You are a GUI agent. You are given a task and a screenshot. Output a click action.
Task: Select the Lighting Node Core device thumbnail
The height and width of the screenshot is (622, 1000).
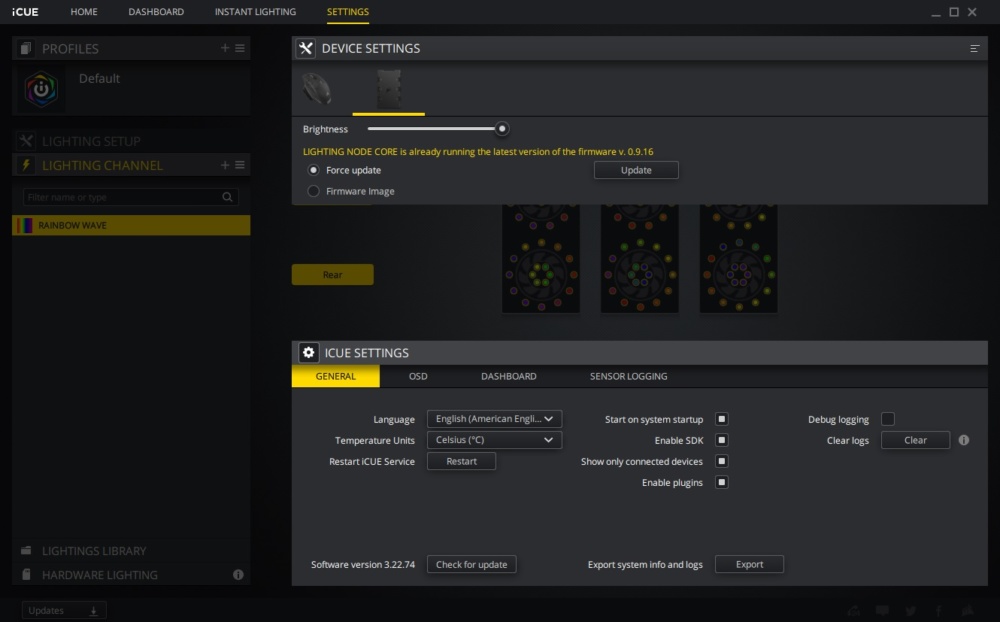click(388, 89)
